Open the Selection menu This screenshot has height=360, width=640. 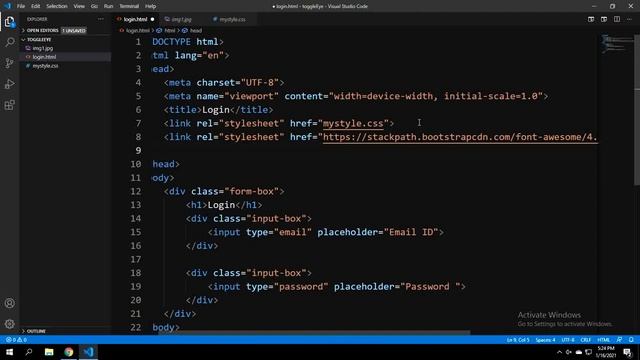point(57,6)
